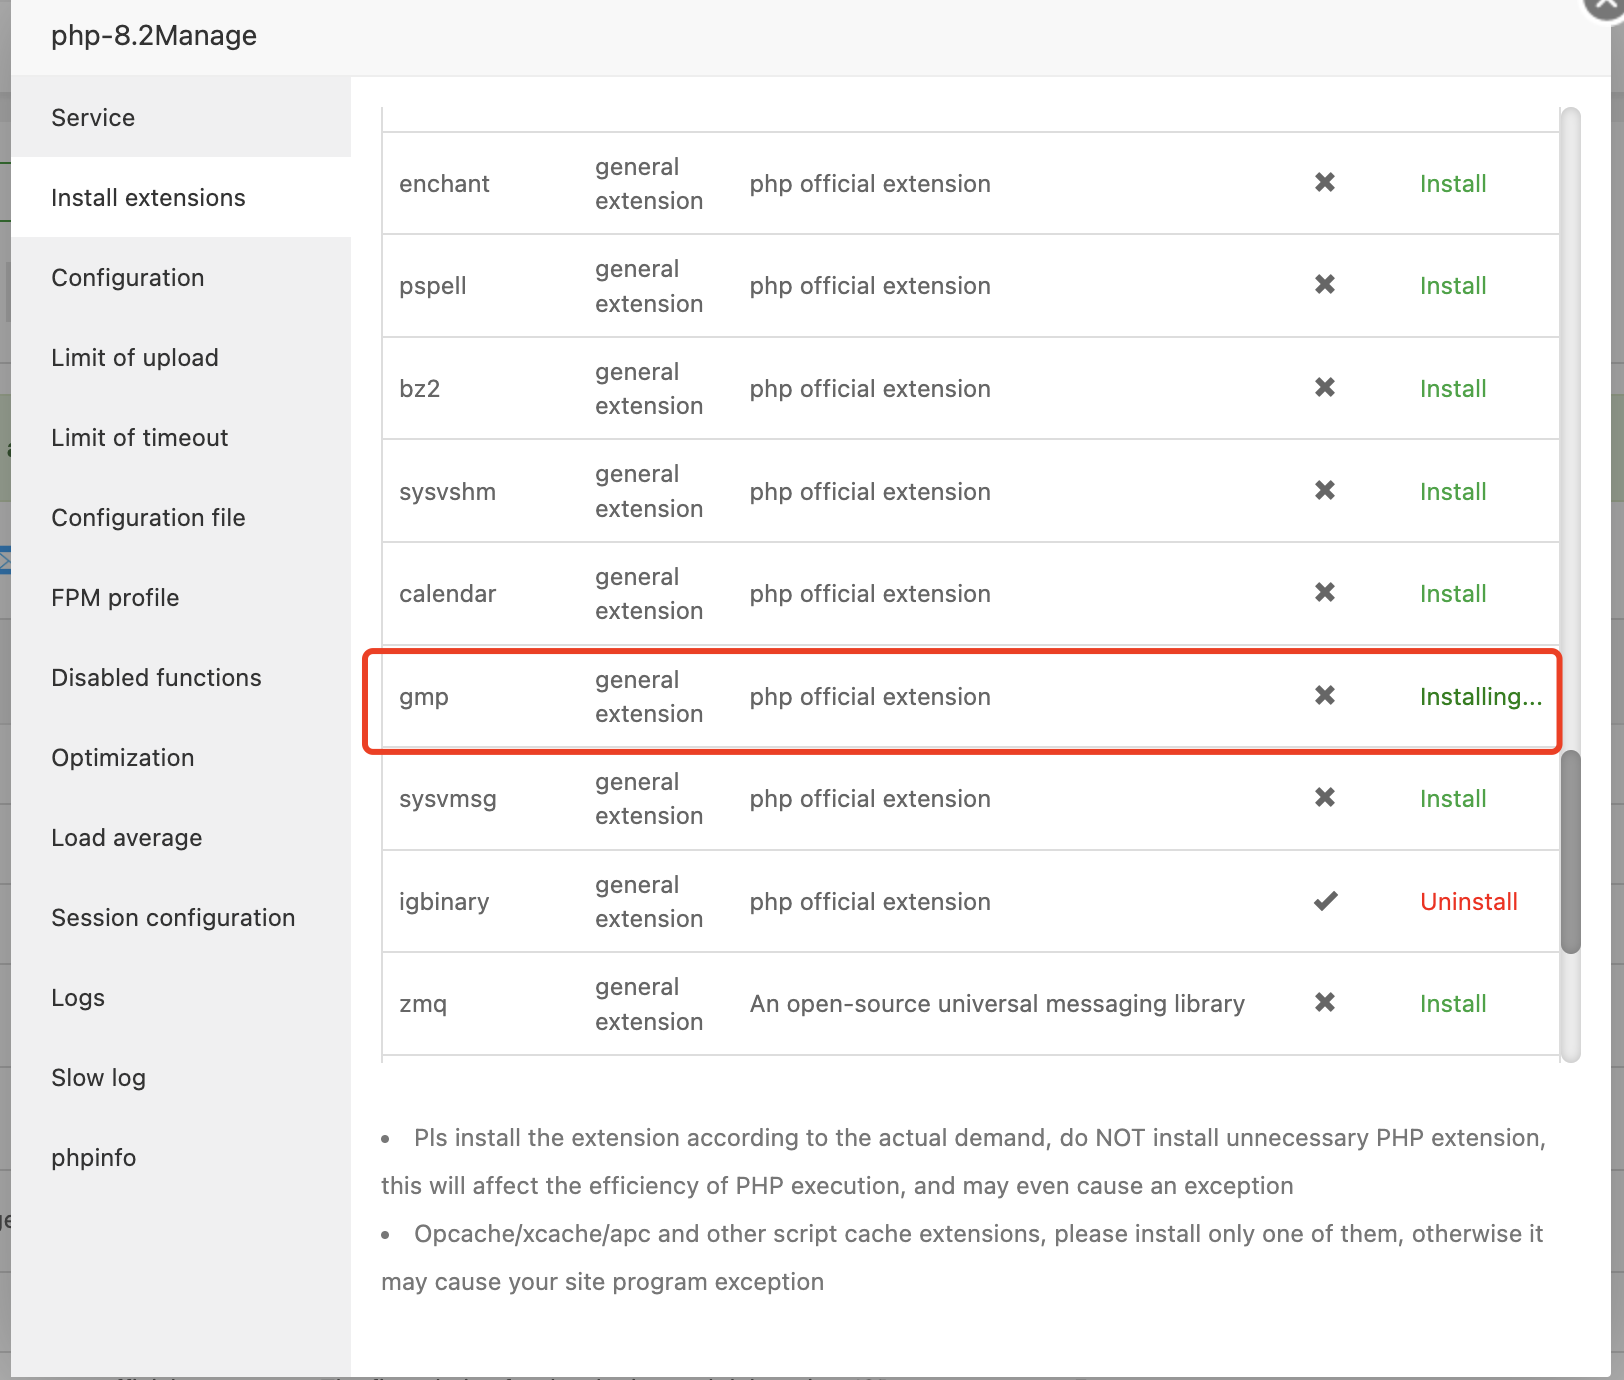Screen dimensions: 1624x1380
Task: Close the php-8.2 Manage dialog
Action: point(1604,6)
